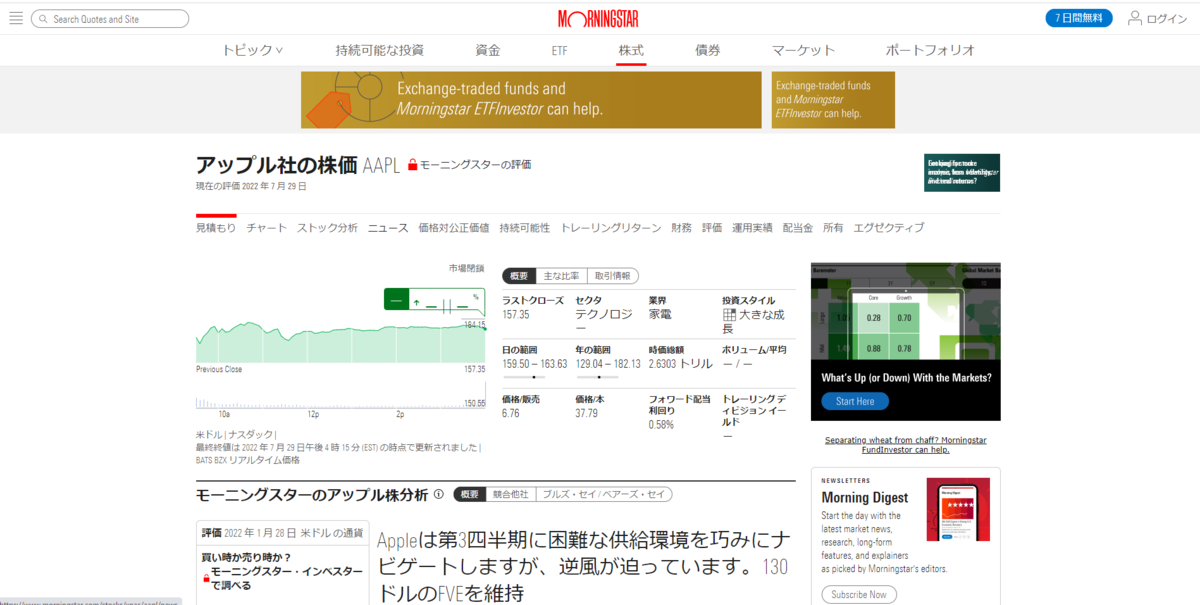
Task: Click the Morningstar logo
Action: [x=598, y=18]
